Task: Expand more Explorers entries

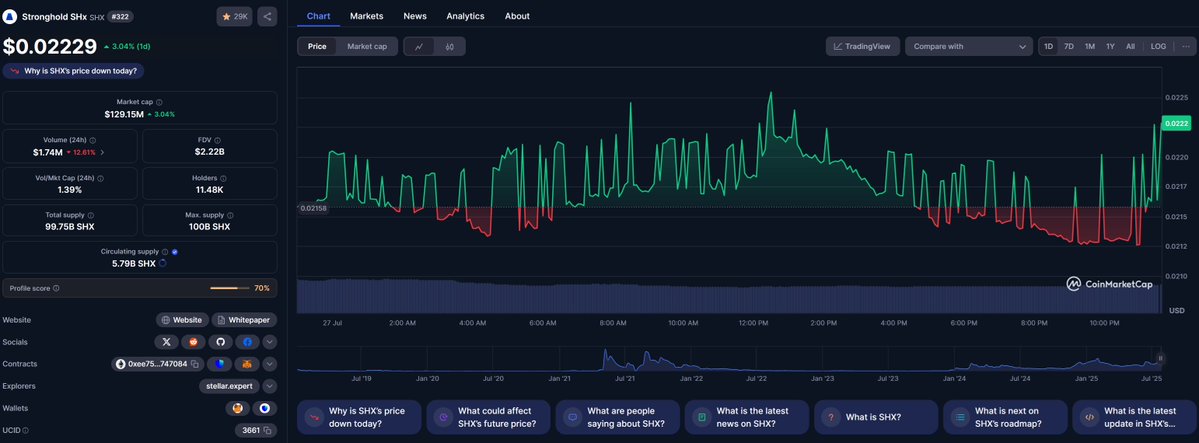Action: point(269,386)
